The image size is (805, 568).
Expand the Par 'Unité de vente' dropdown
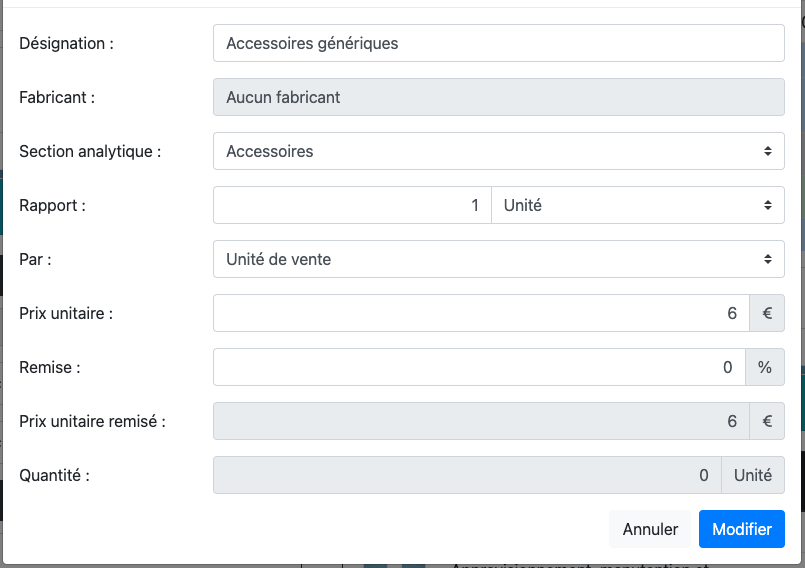[x=498, y=259]
